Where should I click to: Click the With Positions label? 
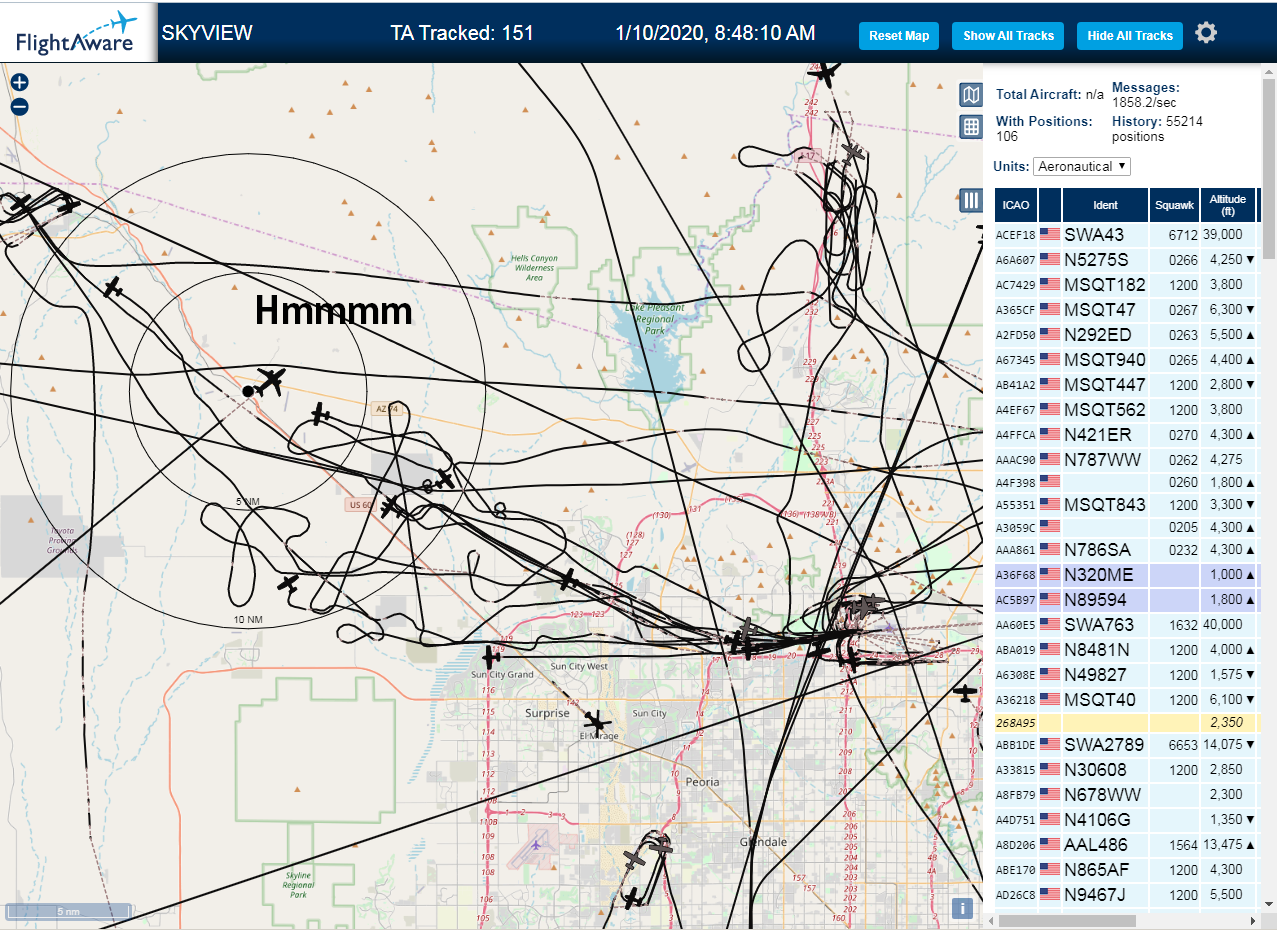pos(1044,121)
